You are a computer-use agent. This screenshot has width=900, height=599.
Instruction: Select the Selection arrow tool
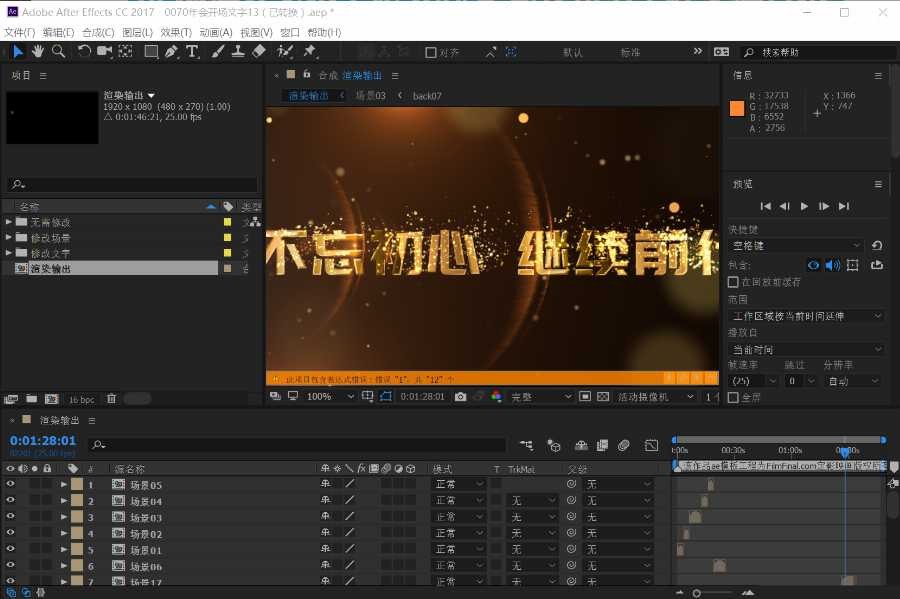[x=18, y=52]
